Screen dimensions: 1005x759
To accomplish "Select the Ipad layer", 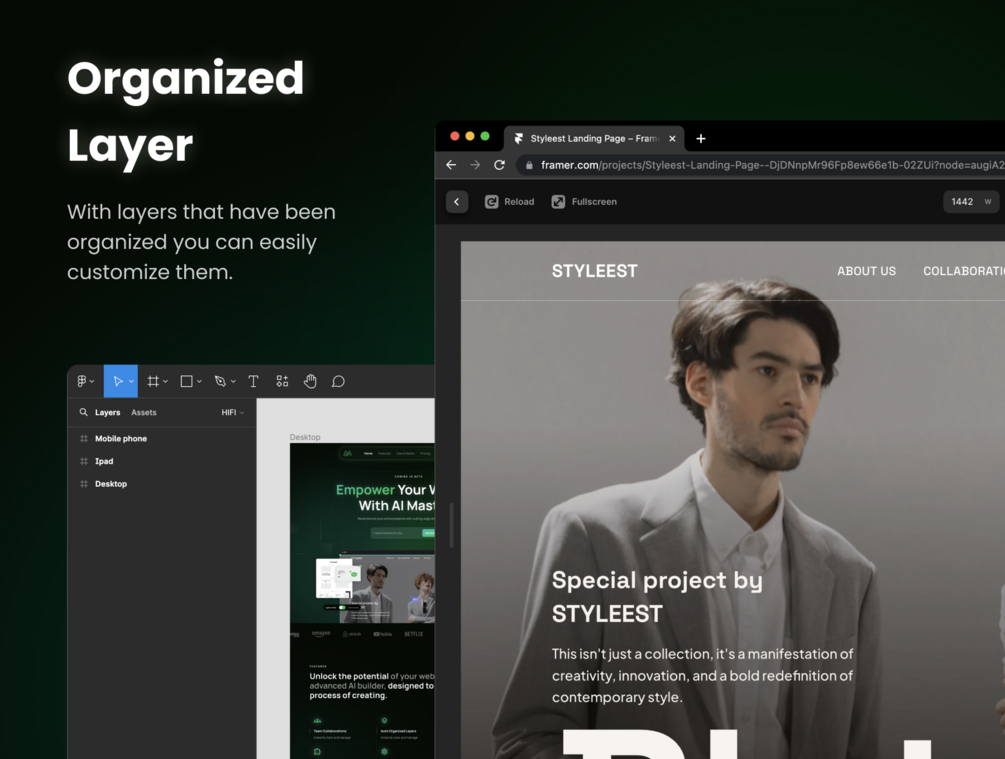I will coord(104,461).
